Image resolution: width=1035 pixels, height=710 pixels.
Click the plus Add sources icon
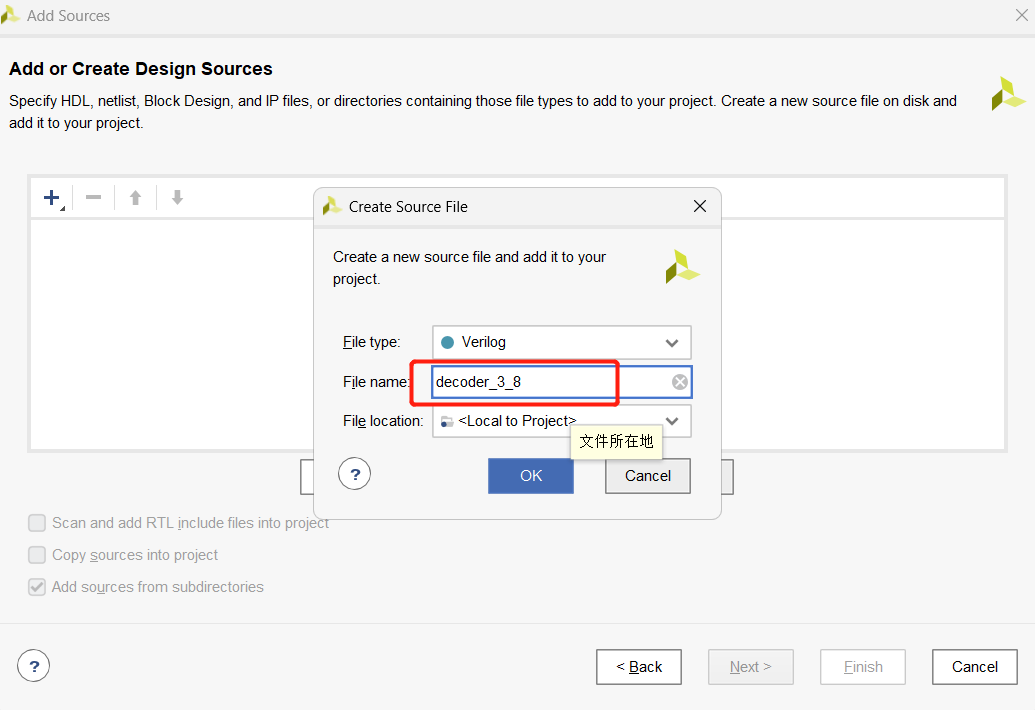[52, 197]
